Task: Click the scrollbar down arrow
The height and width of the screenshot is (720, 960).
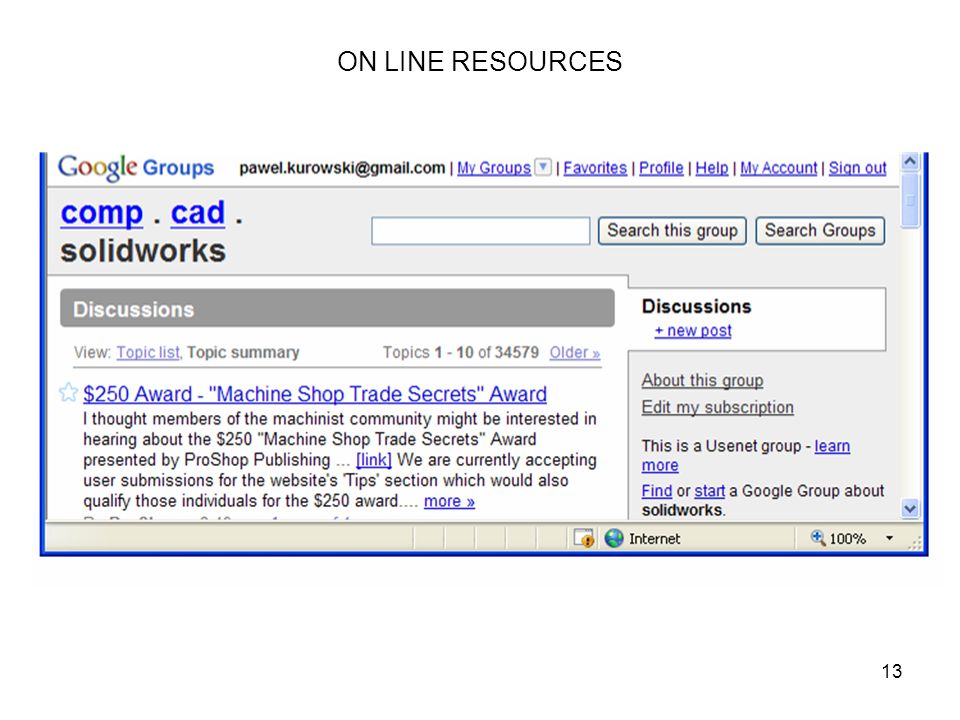Action: click(x=910, y=509)
